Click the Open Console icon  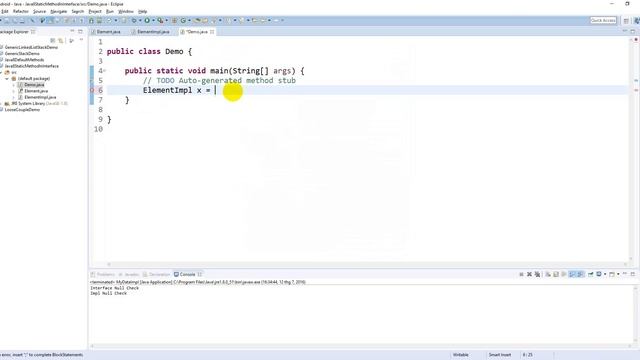[612, 274]
